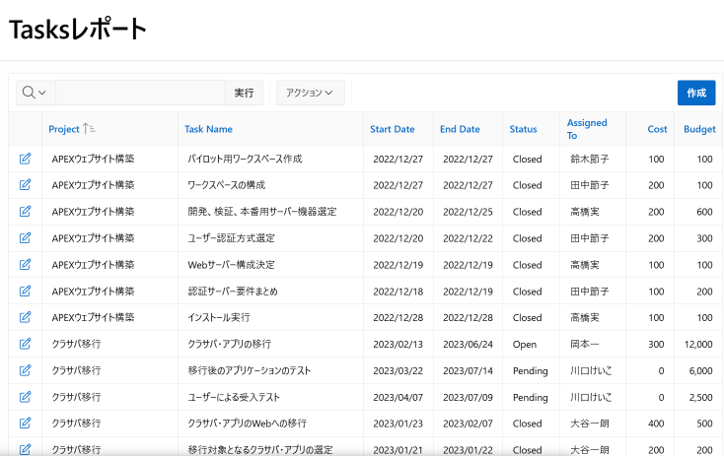Click start date 2023/01/23
This screenshot has width=724, height=456.
coord(398,424)
